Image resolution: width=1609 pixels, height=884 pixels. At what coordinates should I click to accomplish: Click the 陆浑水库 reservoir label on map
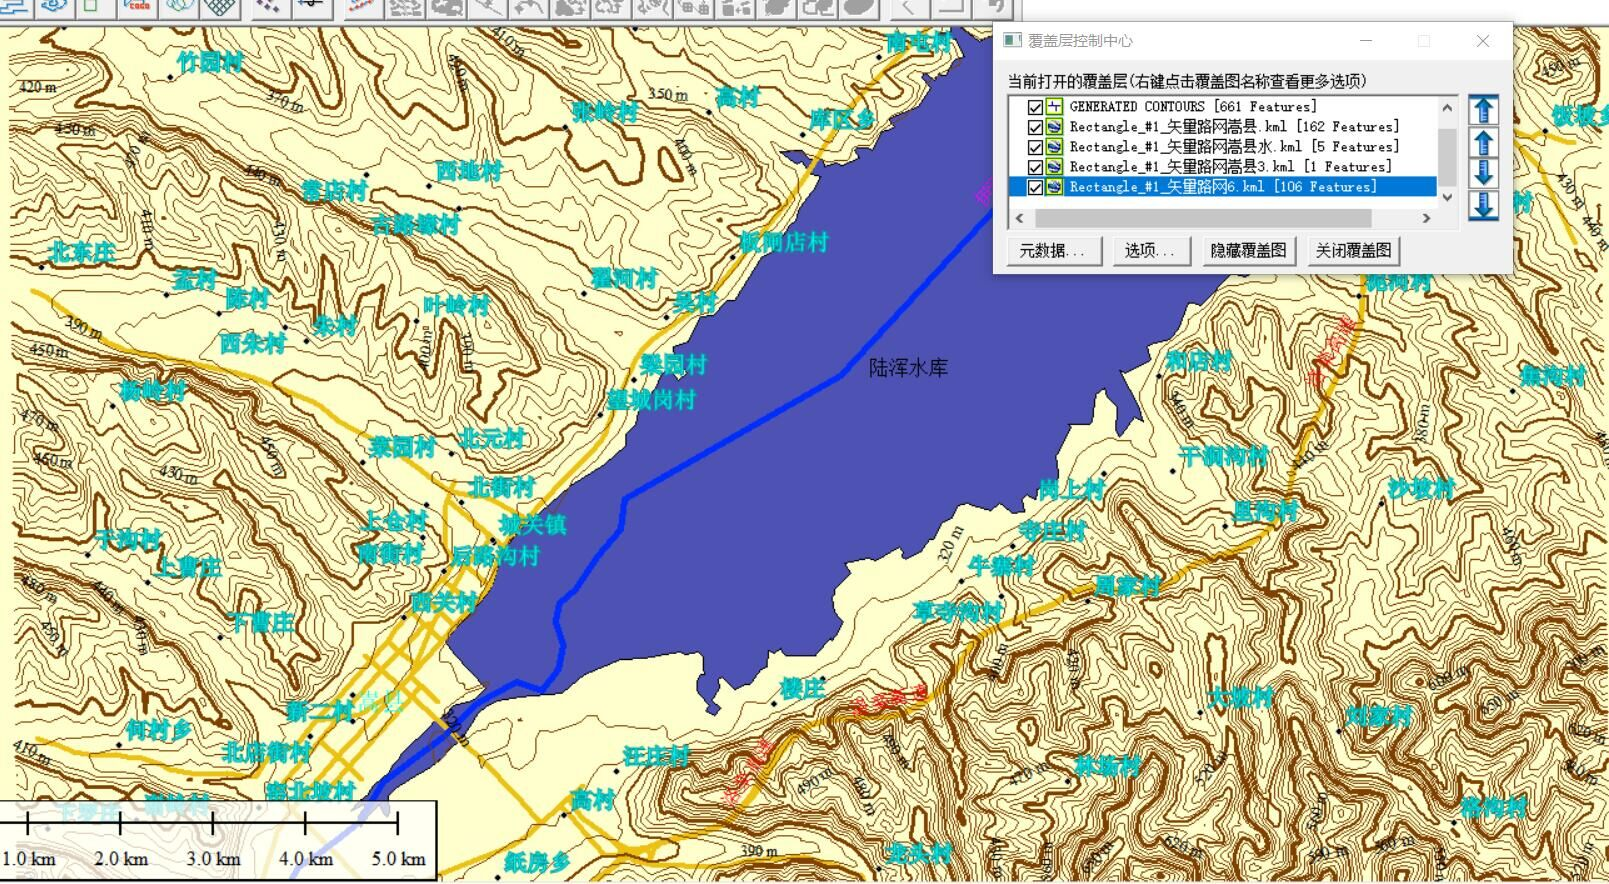coord(908,368)
